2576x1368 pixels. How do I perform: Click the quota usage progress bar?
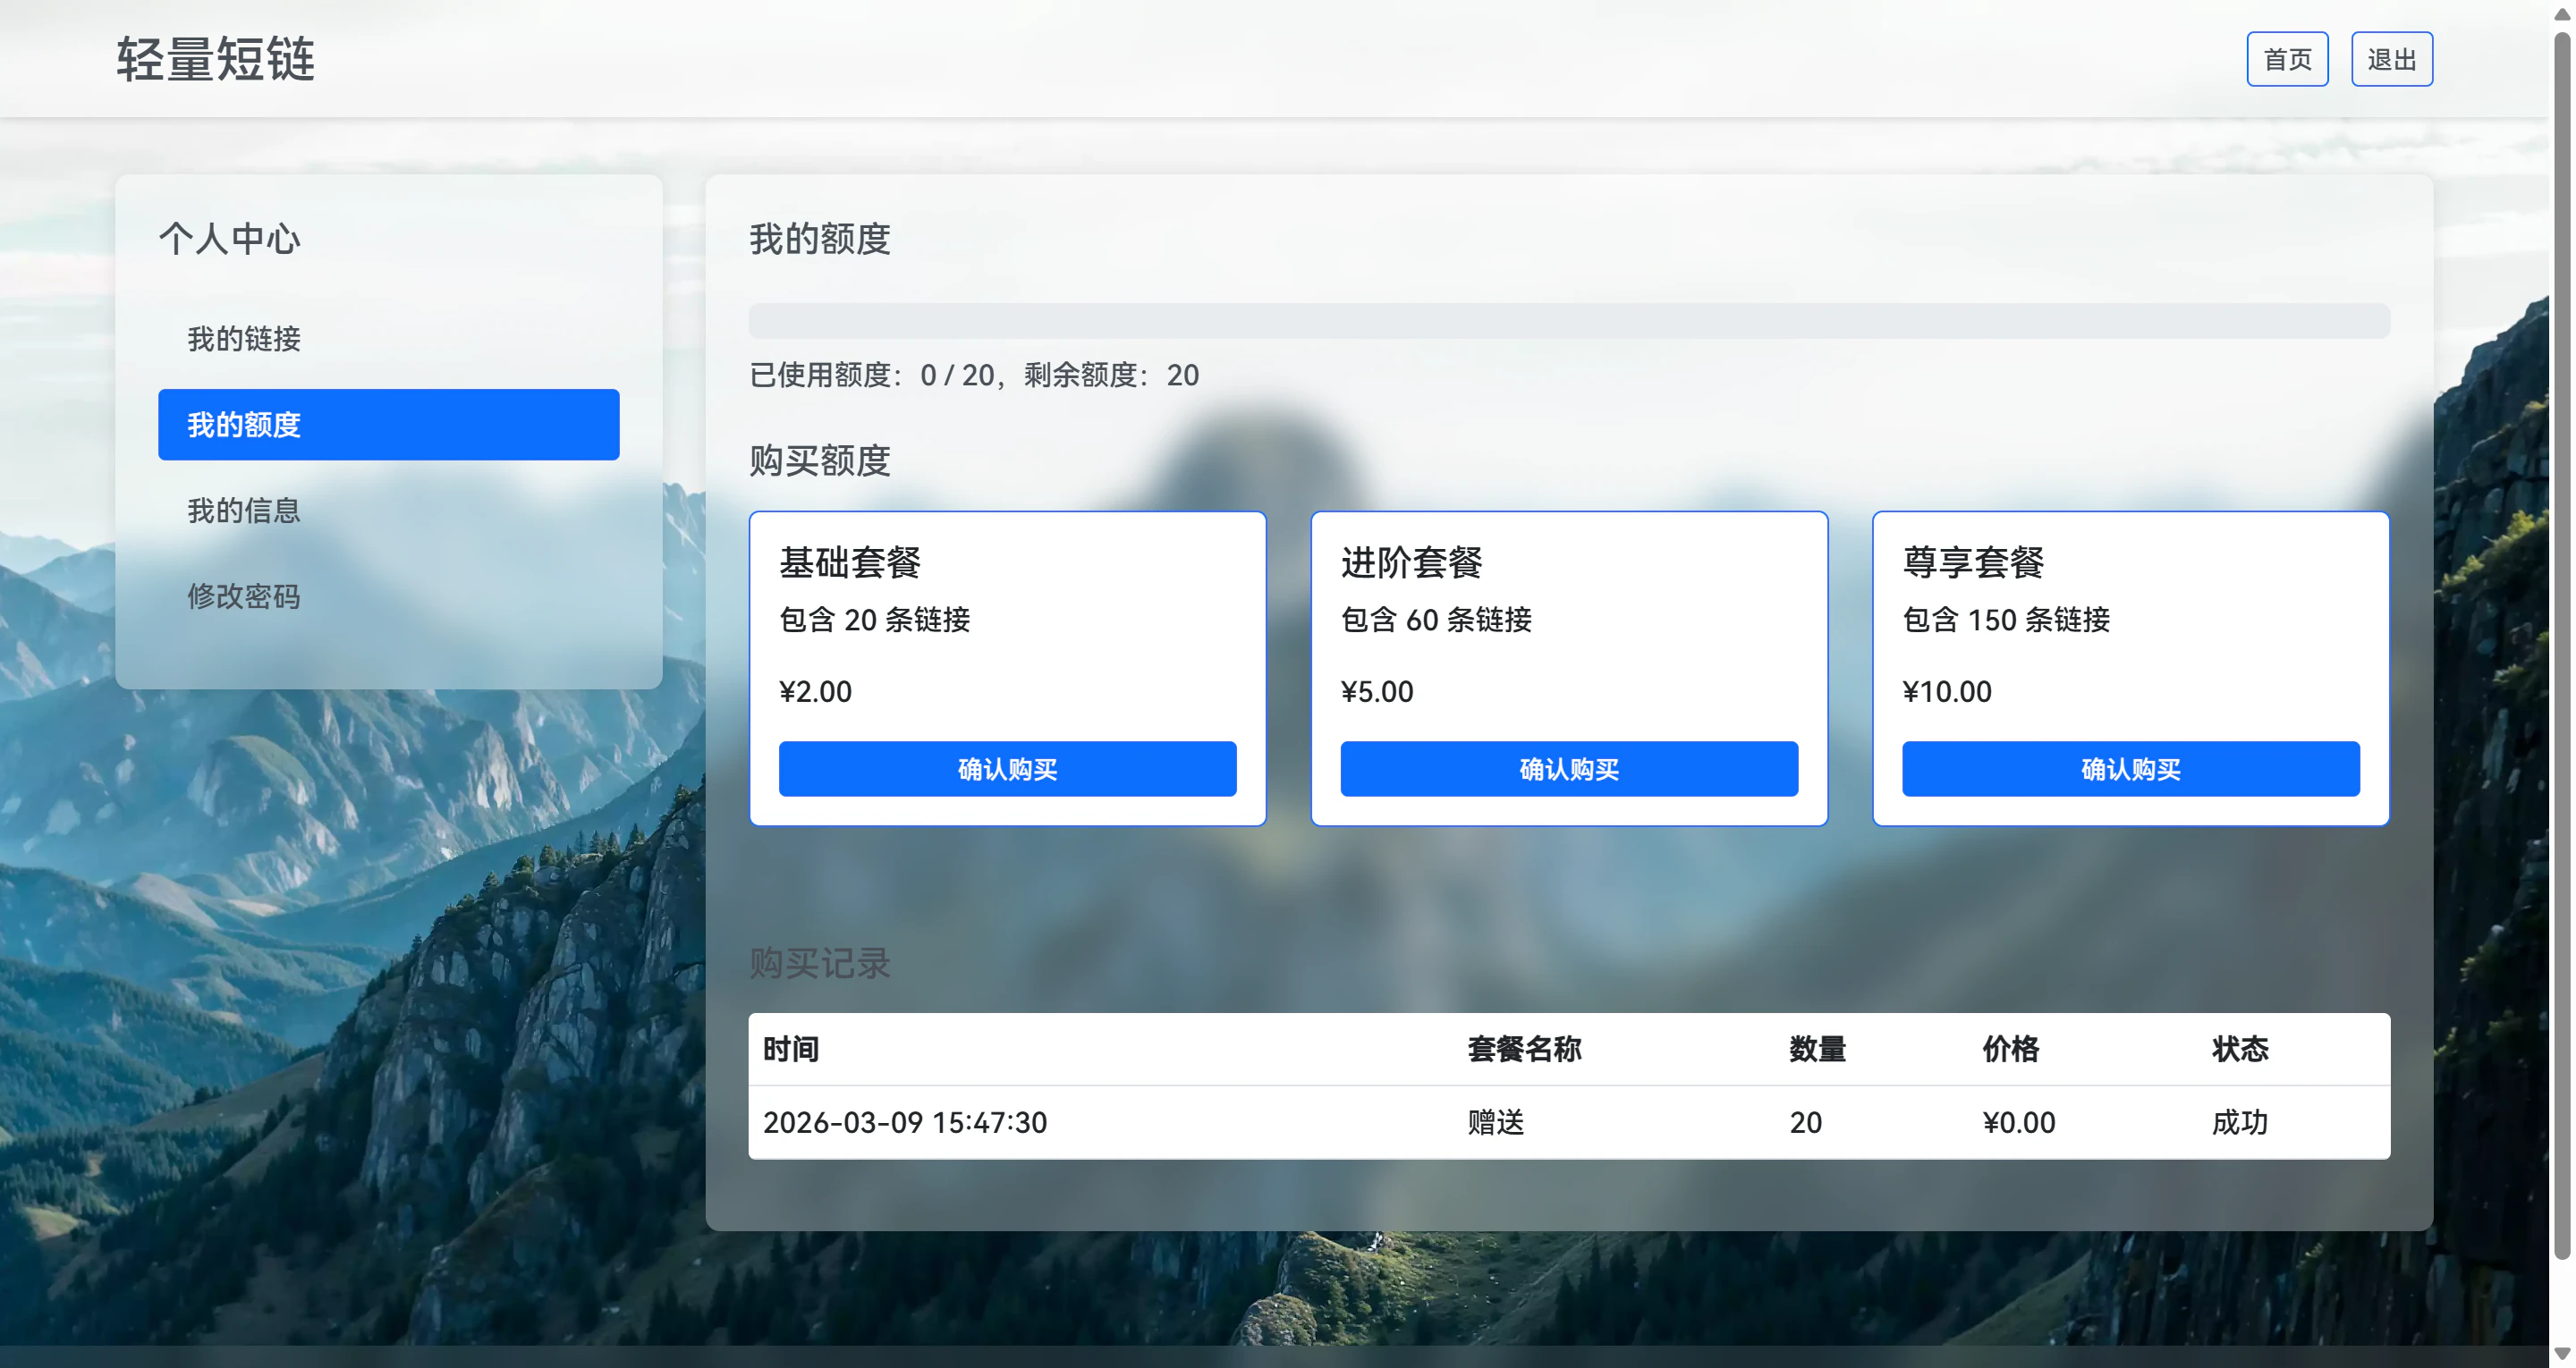coord(1568,321)
